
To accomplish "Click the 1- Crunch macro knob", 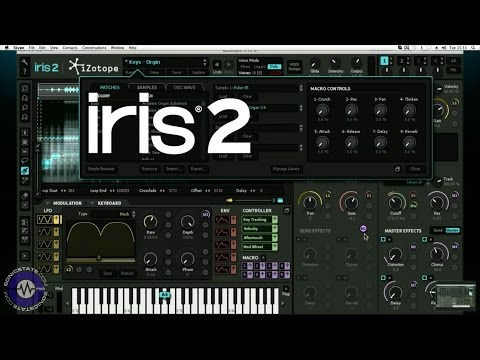I will tap(322, 110).
